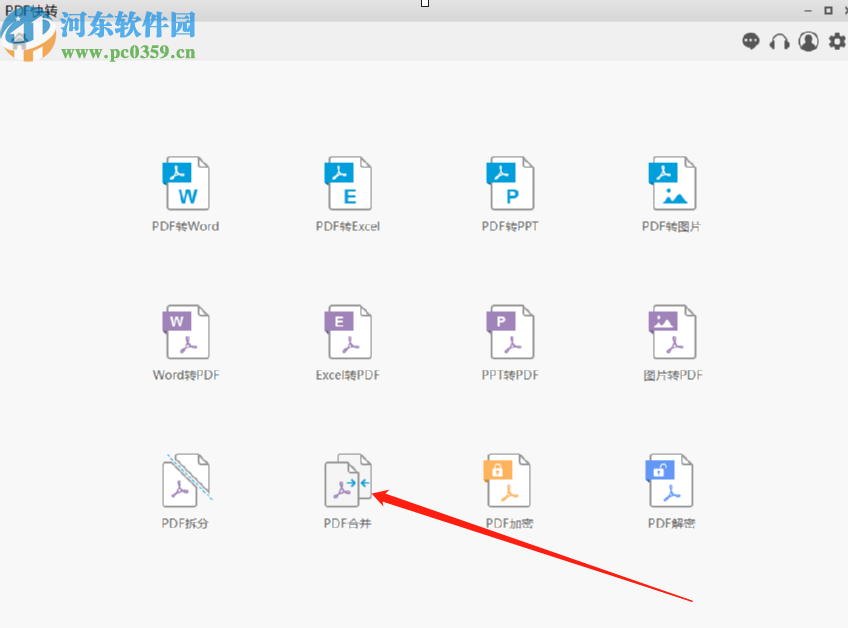Screen dimensions: 848x628
Task: Click the PDF拆分 text label
Action: pos(185,521)
